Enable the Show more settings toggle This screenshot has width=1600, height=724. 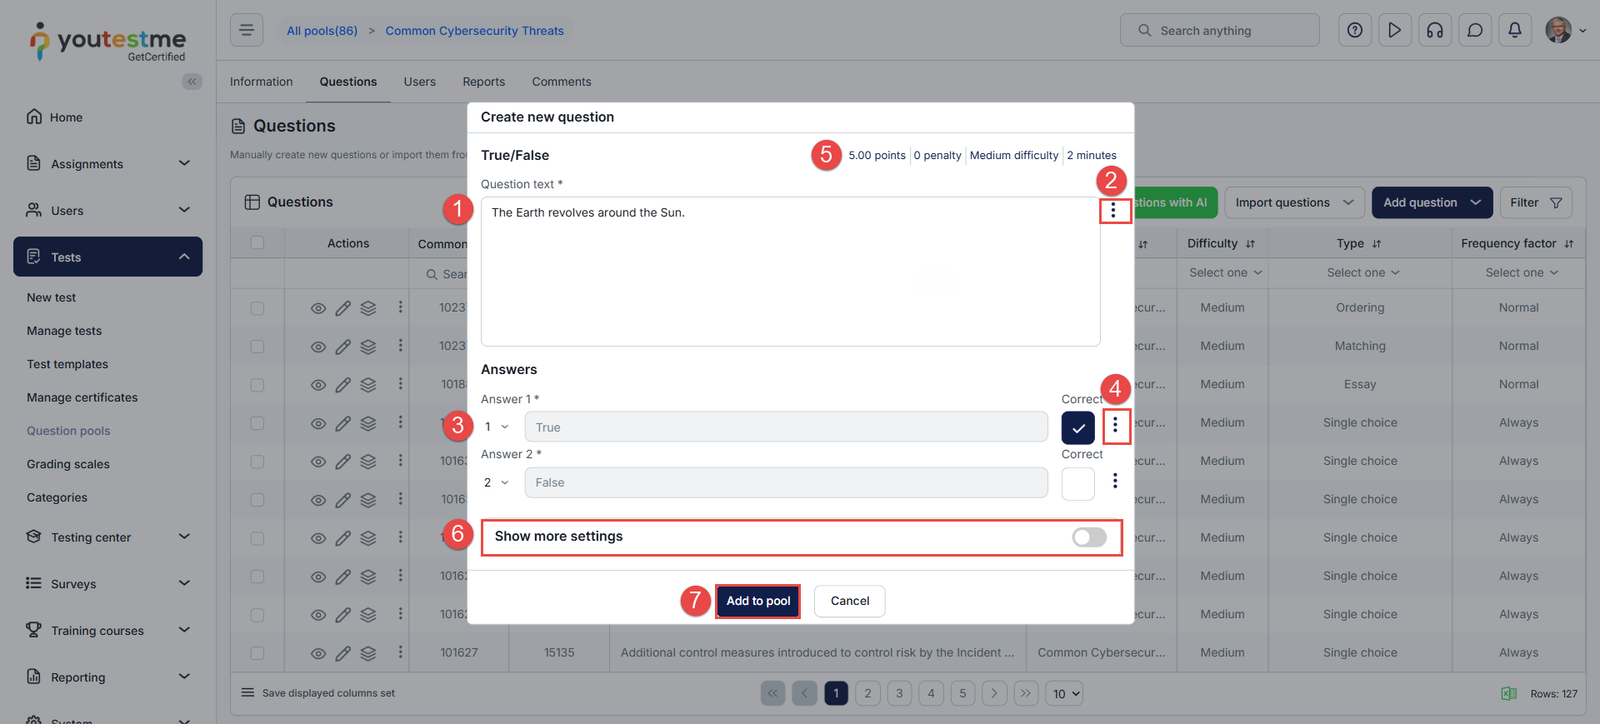tap(1089, 537)
